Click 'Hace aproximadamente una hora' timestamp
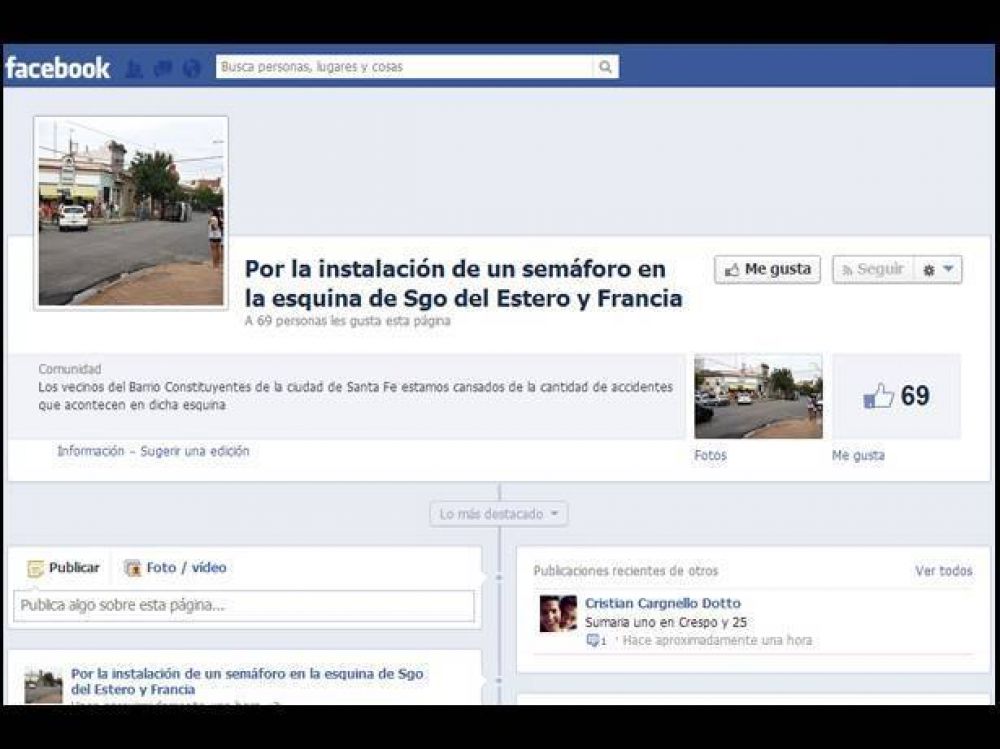Screen dimensions: 1000x749 click(717, 640)
